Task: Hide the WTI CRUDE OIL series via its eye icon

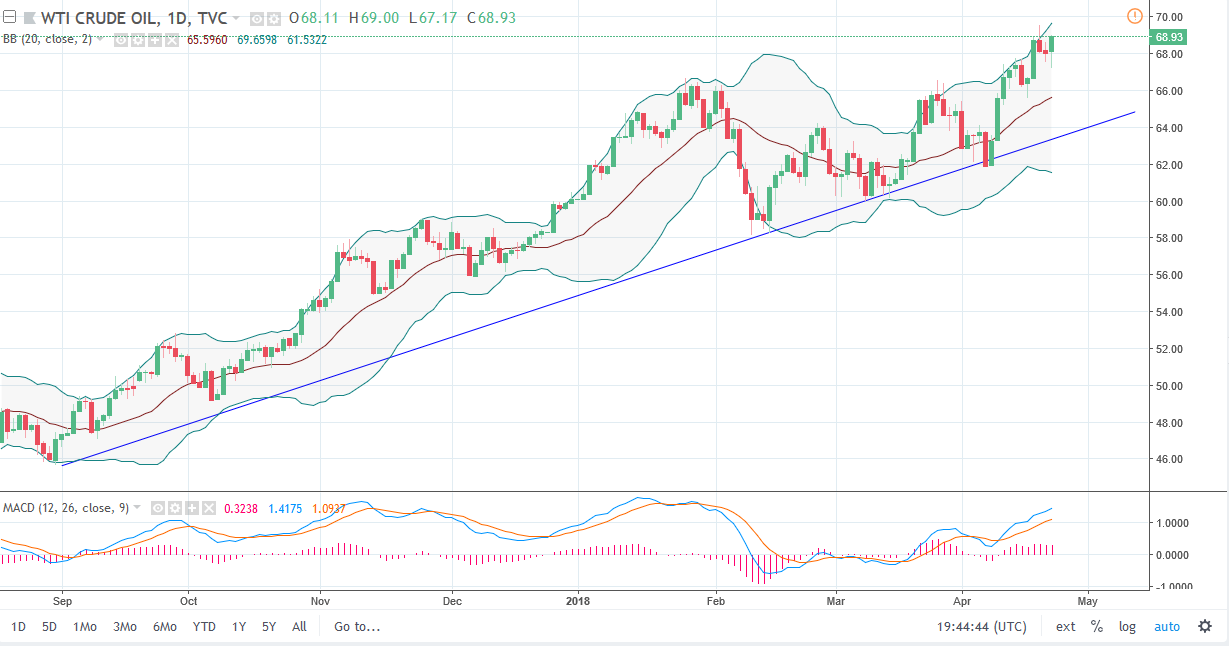Action: click(x=255, y=18)
